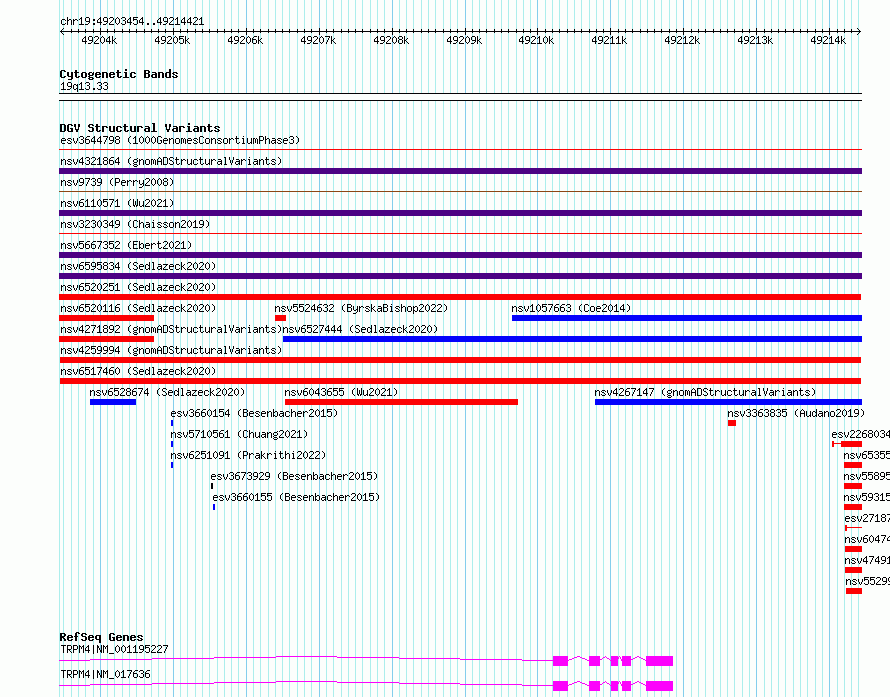Select the nsv6595834 (Sedlazeck2020) variant label
The height and width of the screenshot is (697, 890).
click(x=138, y=266)
